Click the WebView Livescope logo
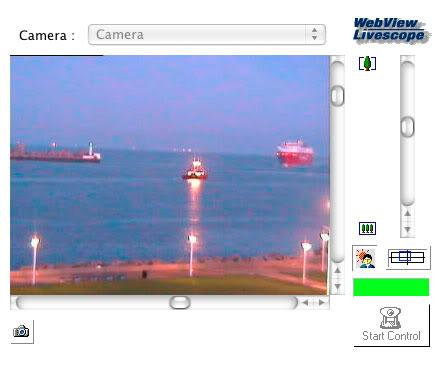This screenshot has height=367, width=446. coord(391,30)
